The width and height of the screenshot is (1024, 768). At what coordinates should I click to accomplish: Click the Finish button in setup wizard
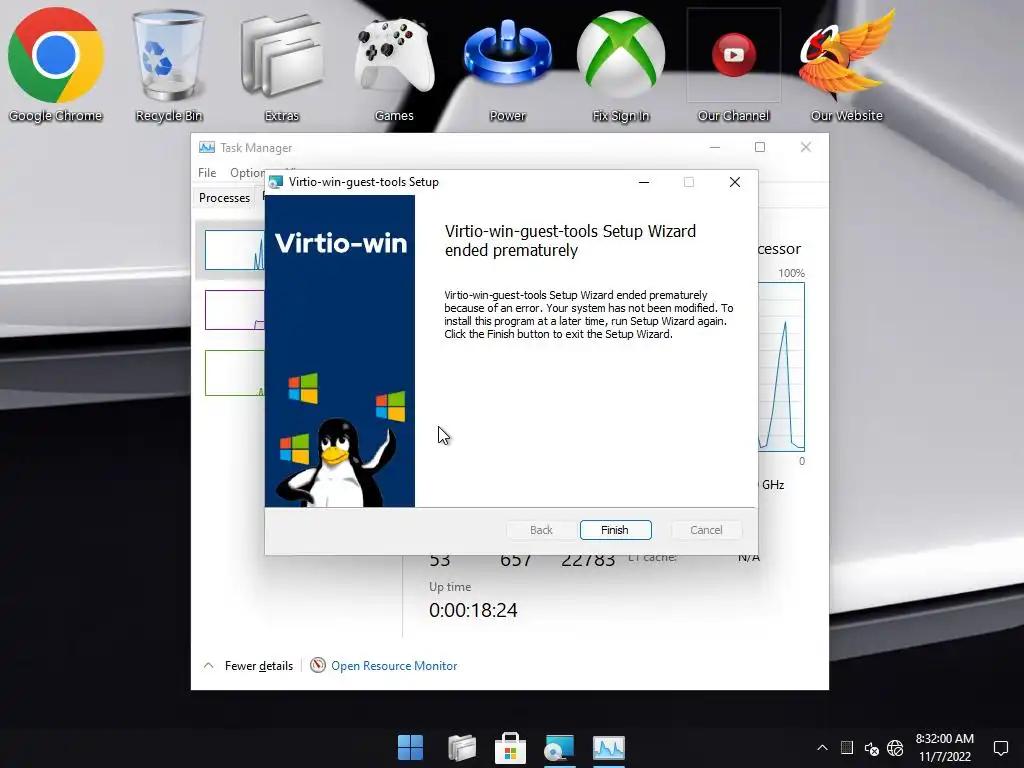[x=615, y=530]
